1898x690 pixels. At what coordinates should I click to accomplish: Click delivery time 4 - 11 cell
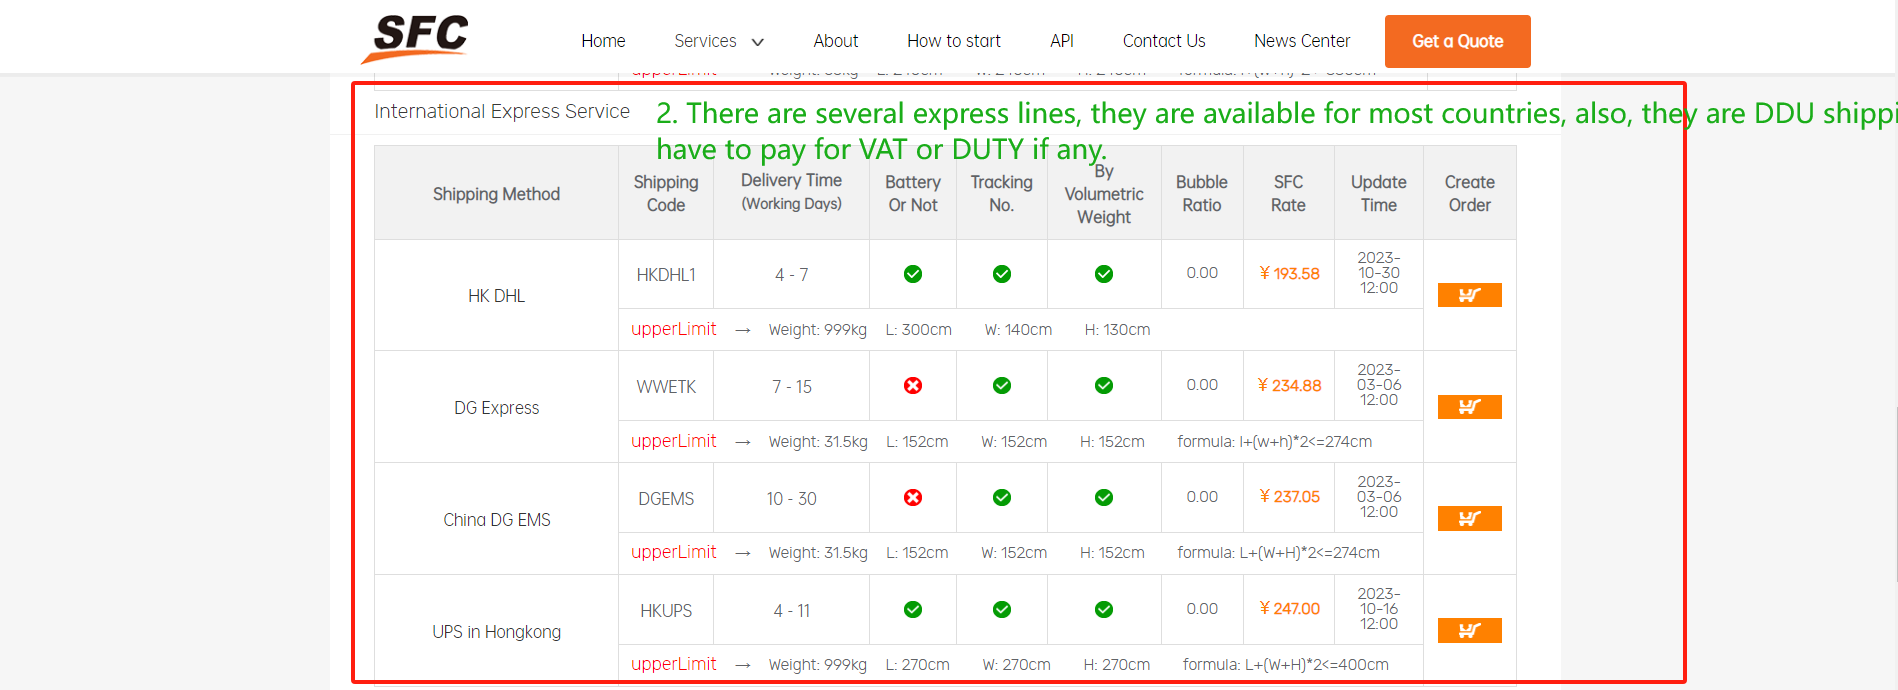[792, 611]
